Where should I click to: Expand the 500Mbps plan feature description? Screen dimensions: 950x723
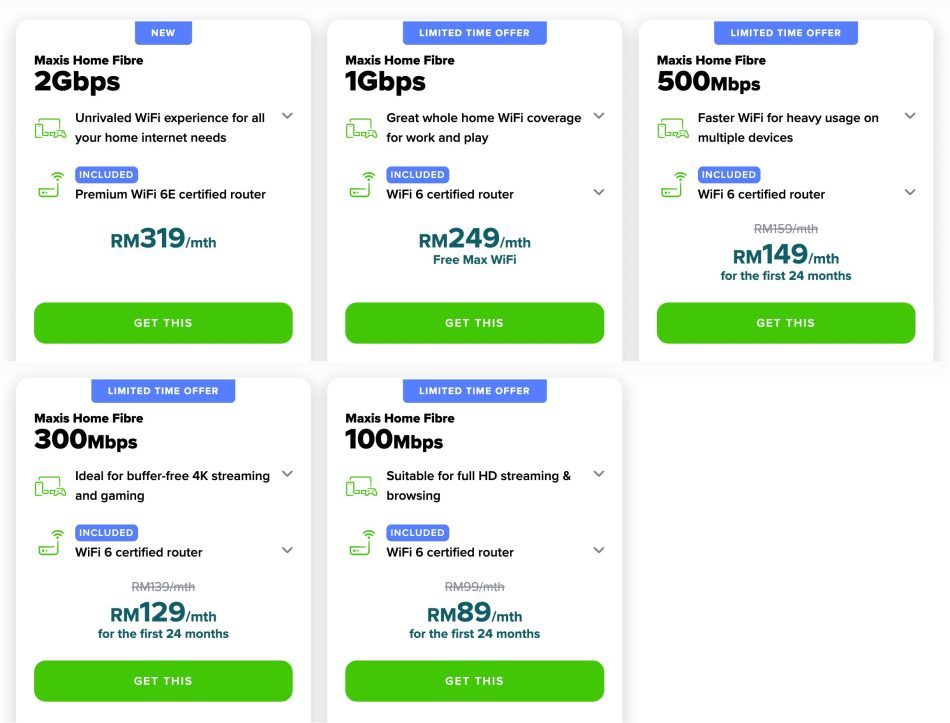pyautogui.click(x=909, y=115)
